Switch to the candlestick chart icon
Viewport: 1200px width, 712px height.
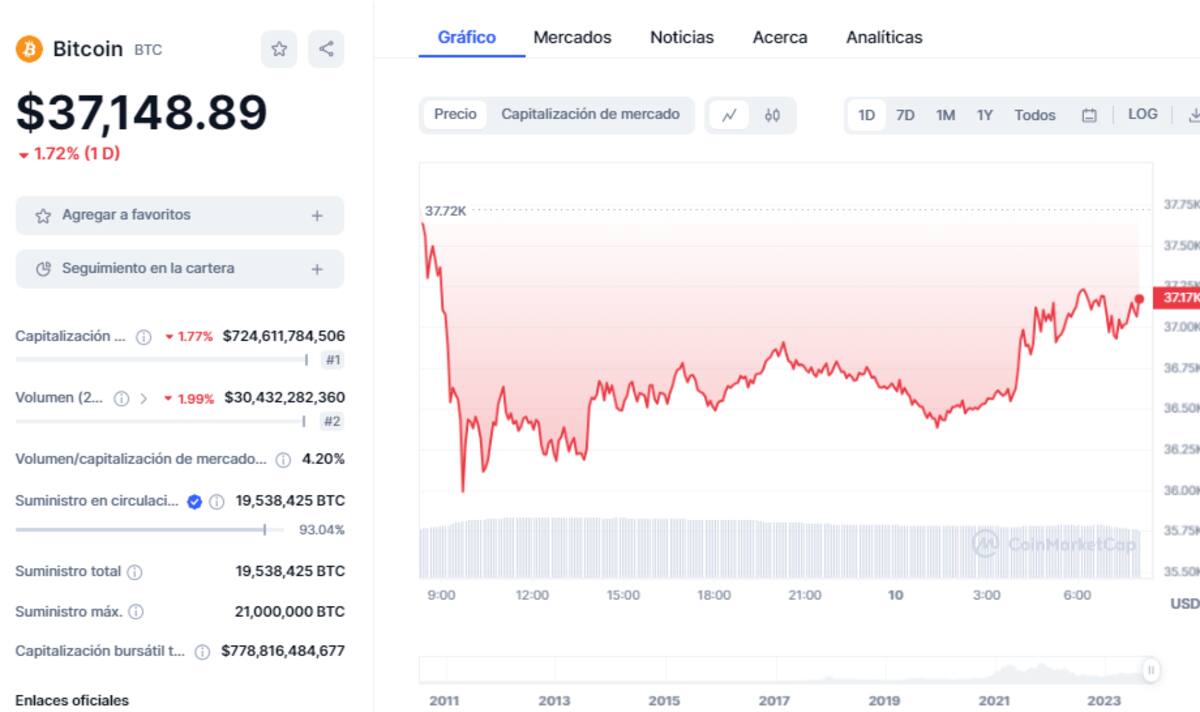click(772, 115)
